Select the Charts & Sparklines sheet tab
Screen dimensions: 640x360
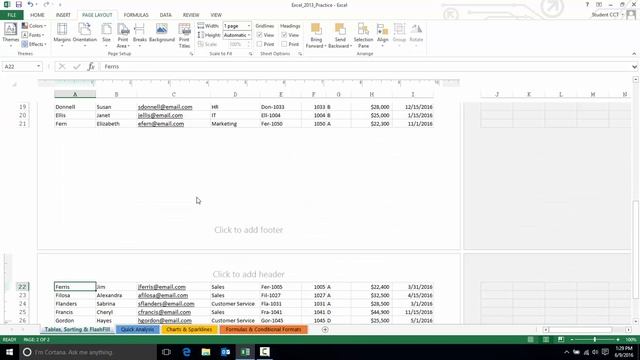coord(189,329)
